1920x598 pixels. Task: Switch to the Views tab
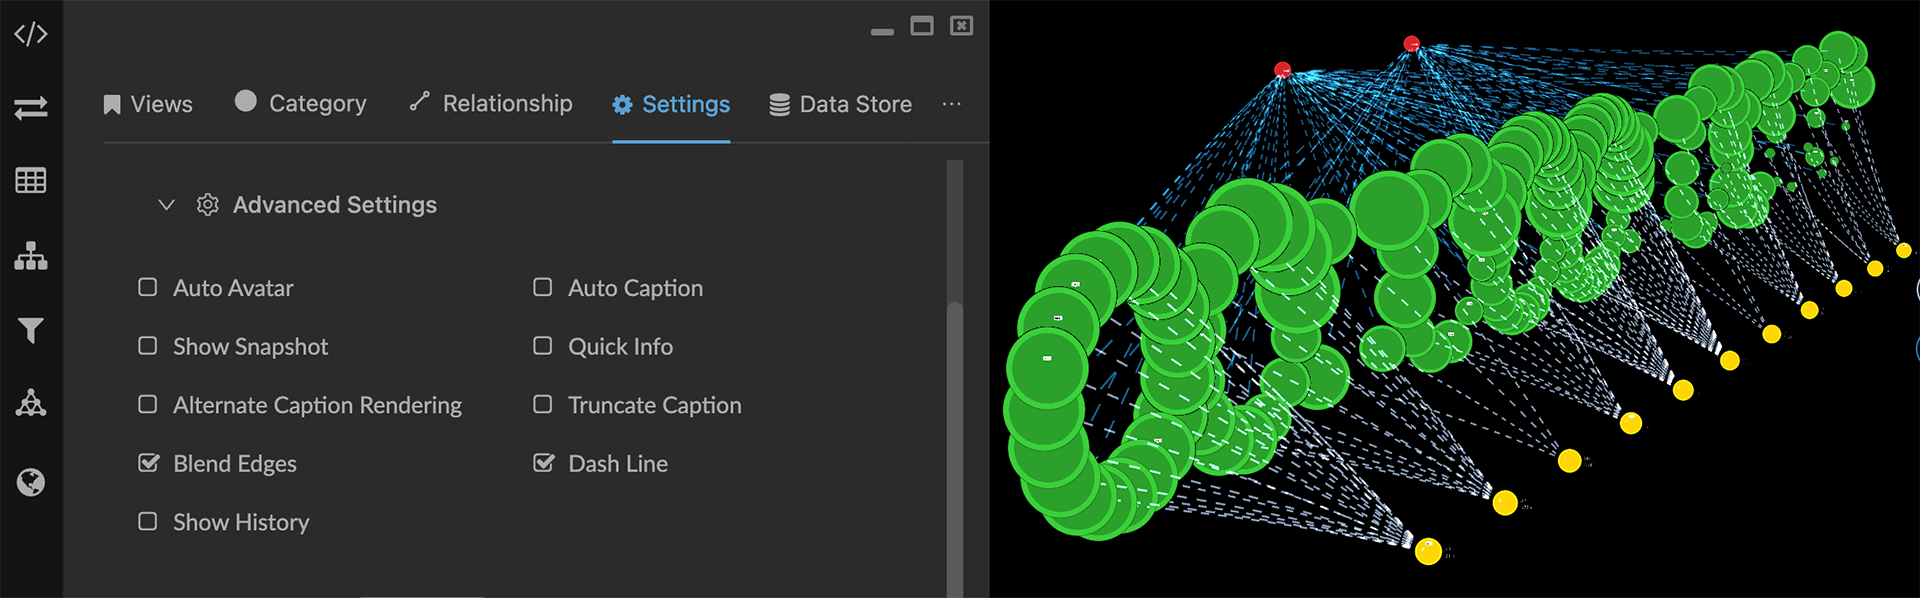point(148,104)
